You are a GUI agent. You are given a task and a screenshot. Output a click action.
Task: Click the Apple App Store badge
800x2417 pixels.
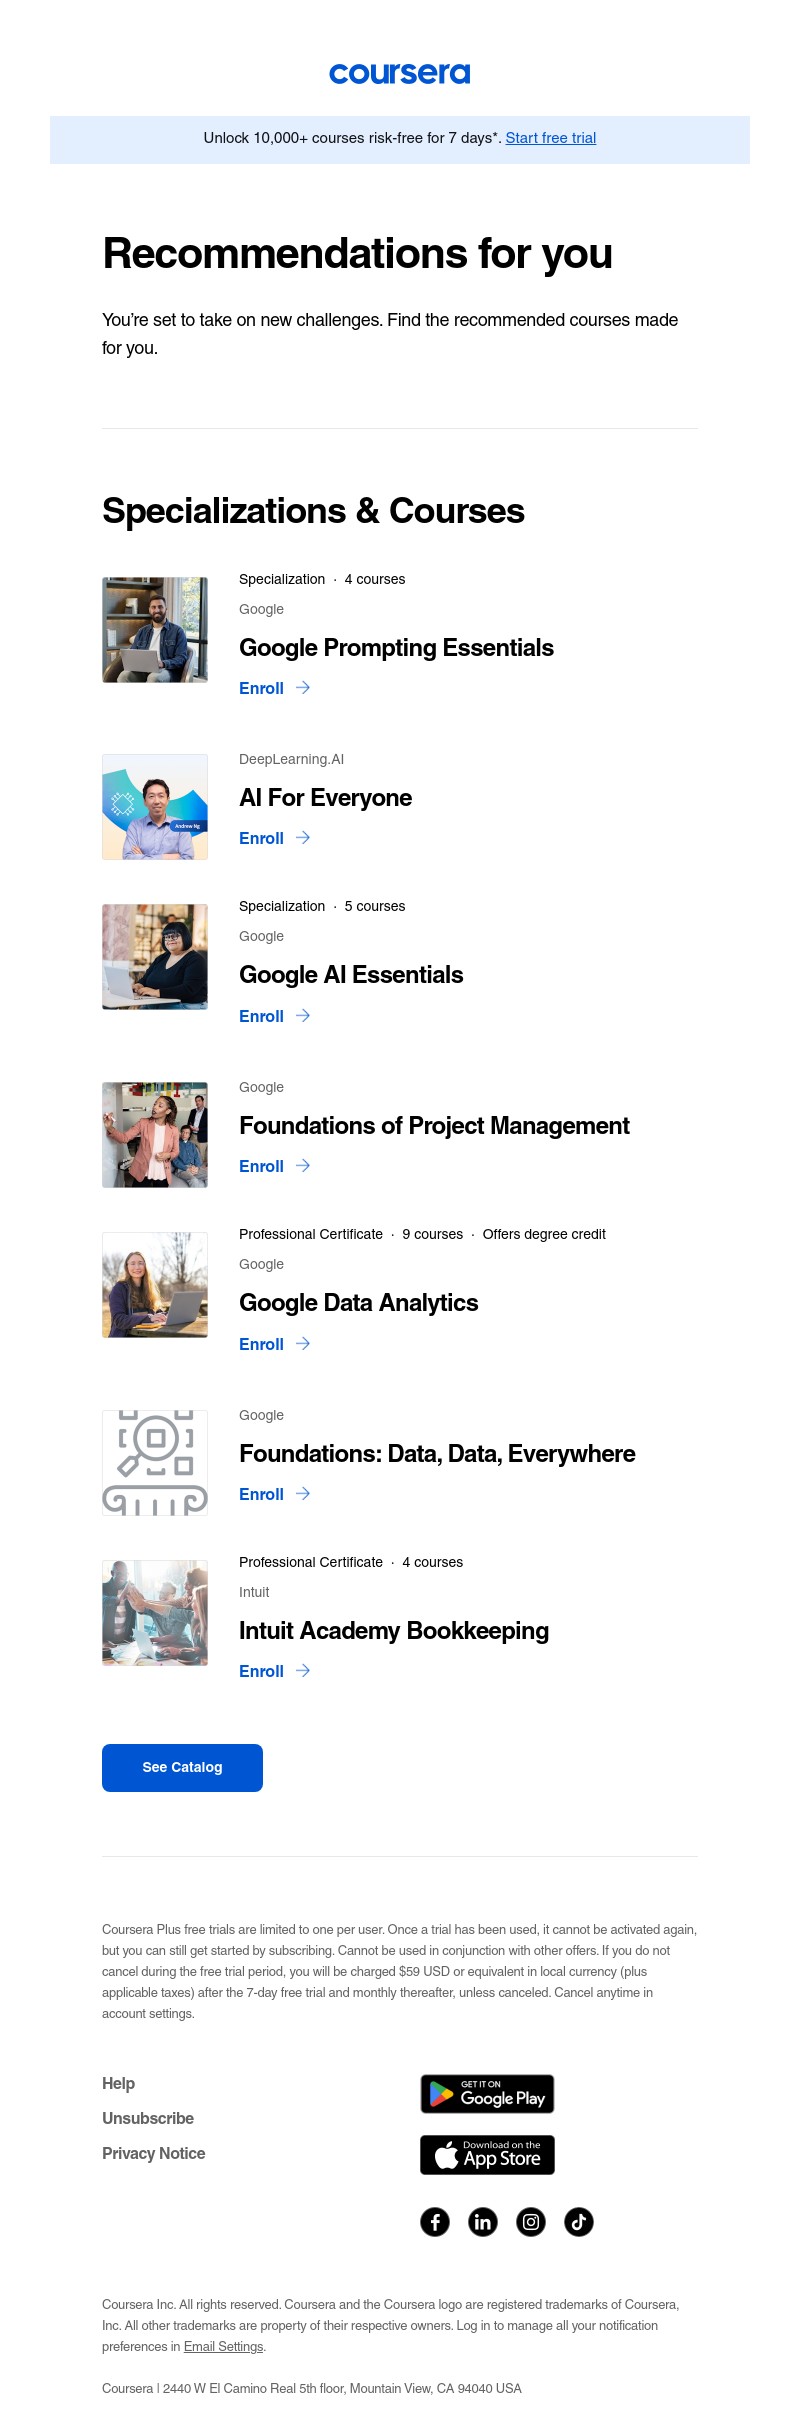point(487,2155)
